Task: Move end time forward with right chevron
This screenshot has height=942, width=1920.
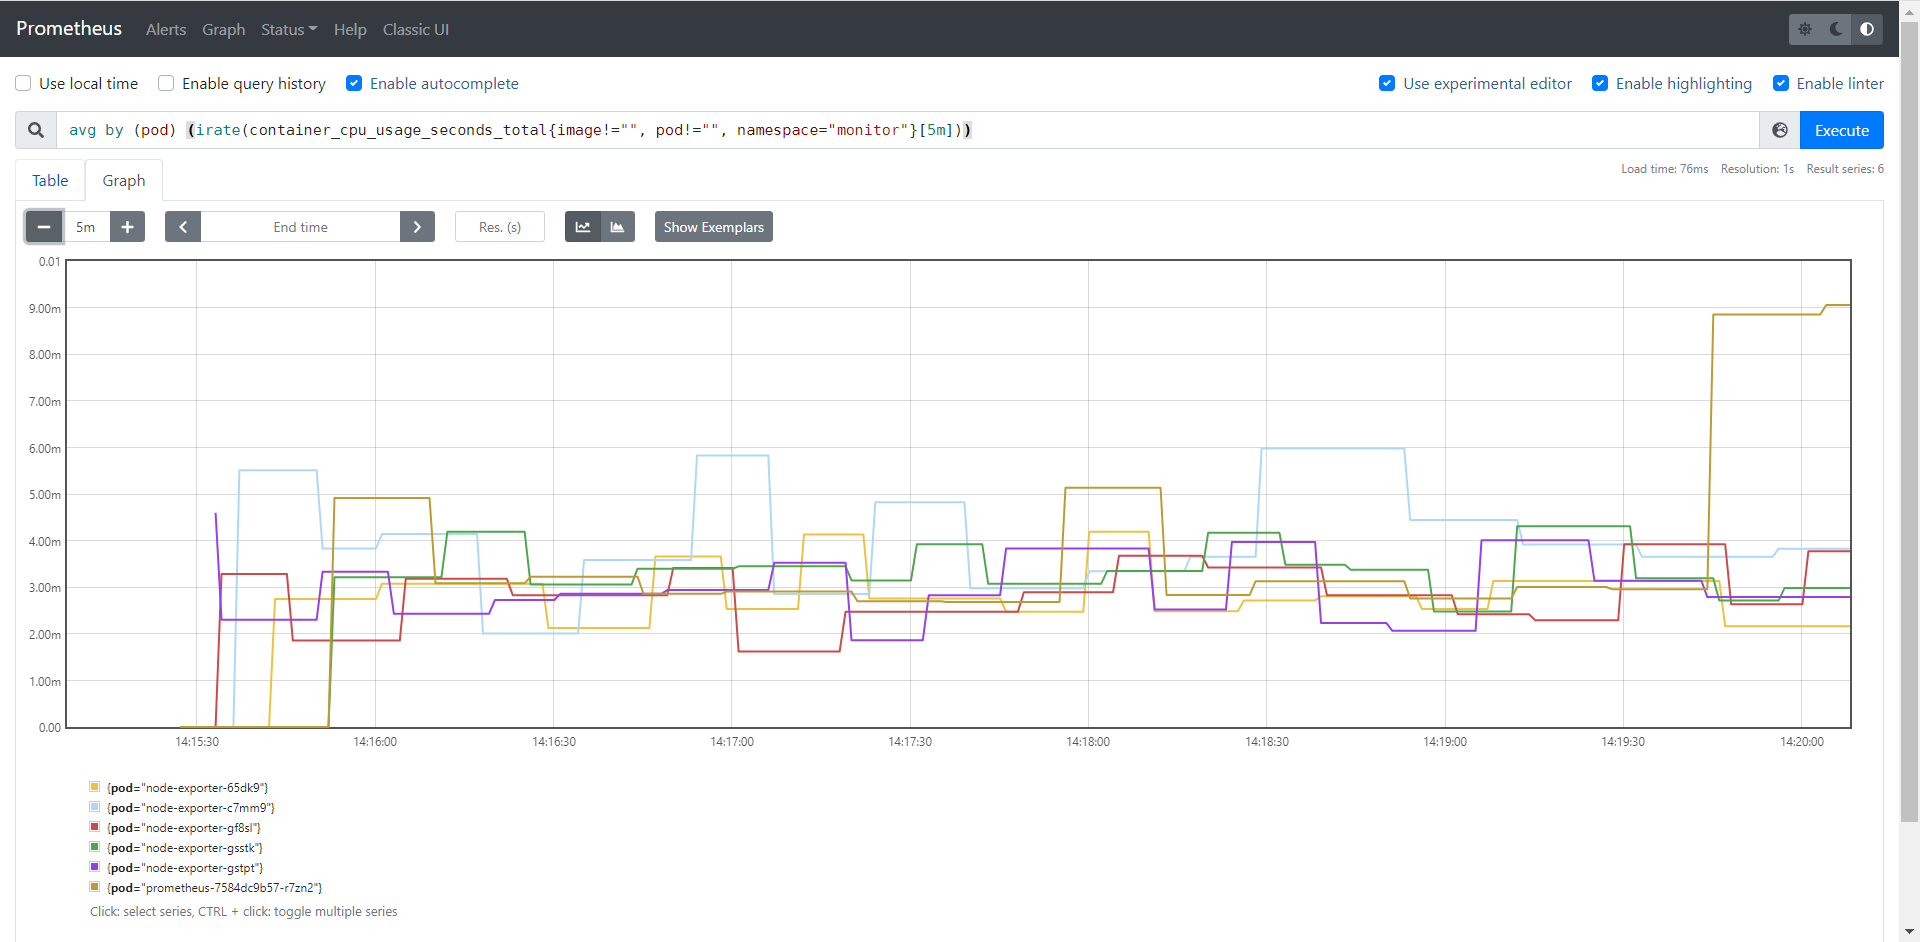Action: 417,227
